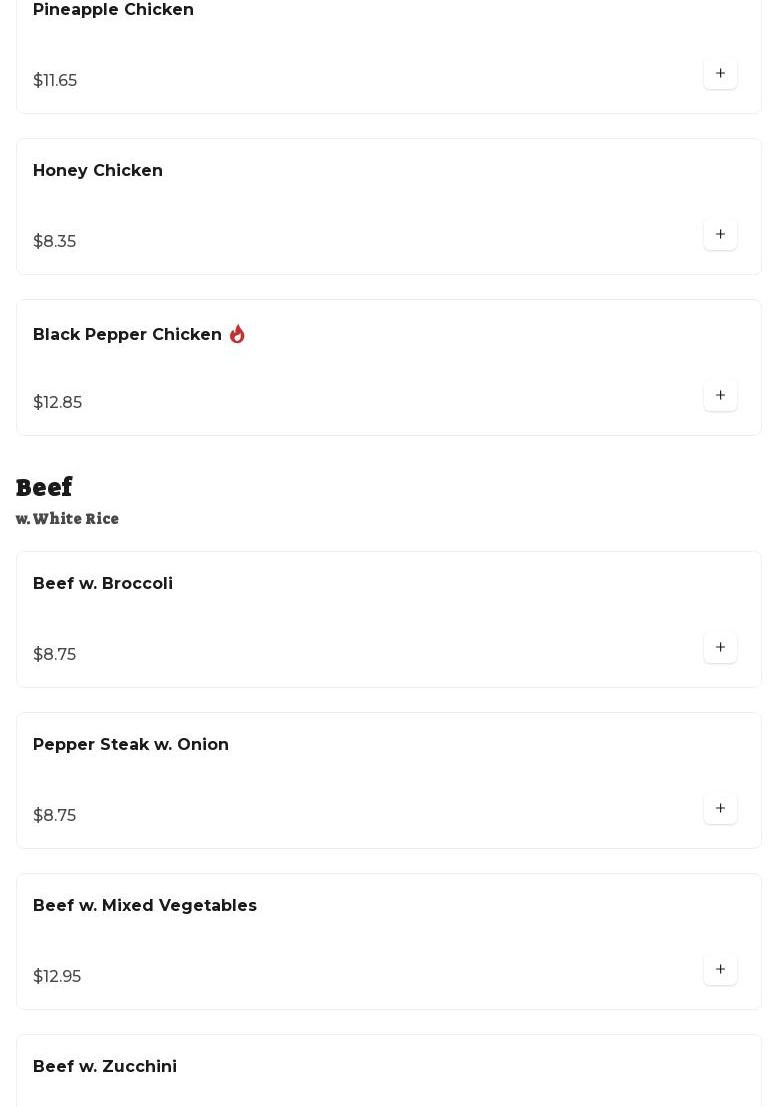Click the Beef section heading
This screenshot has width=778, height=1107.
[44, 487]
